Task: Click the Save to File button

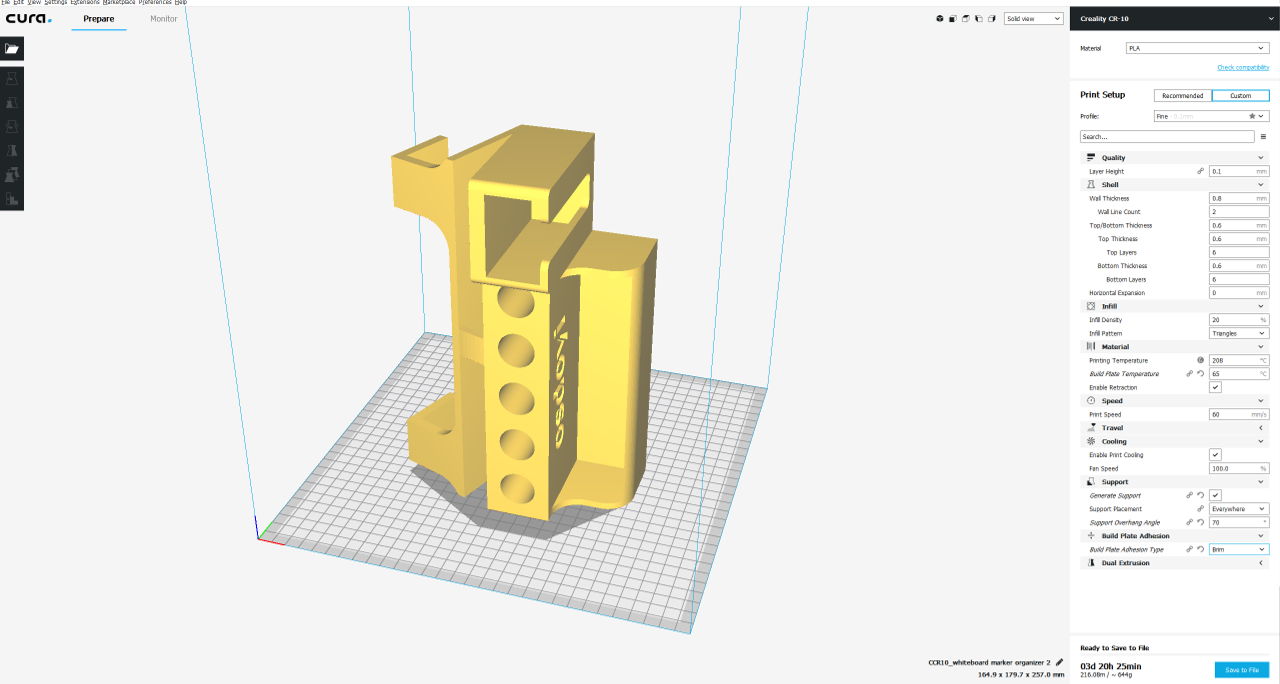Action: (x=1242, y=670)
